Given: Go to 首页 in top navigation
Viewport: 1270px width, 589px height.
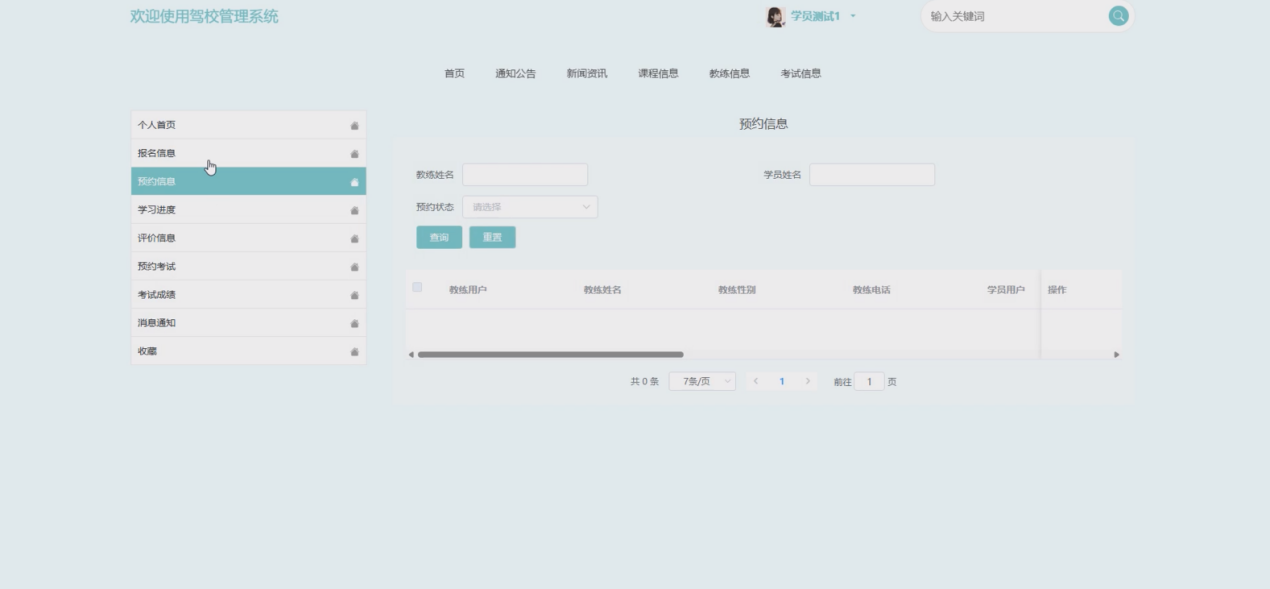Looking at the screenshot, I should pyautogui.click(x=454, y=73).
